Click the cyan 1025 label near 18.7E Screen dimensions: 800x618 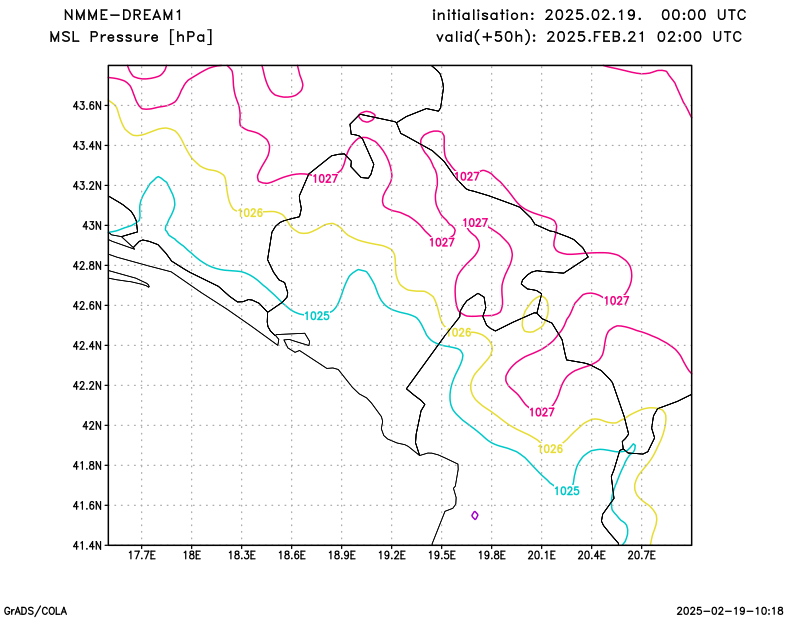click(x=317, y=316)
